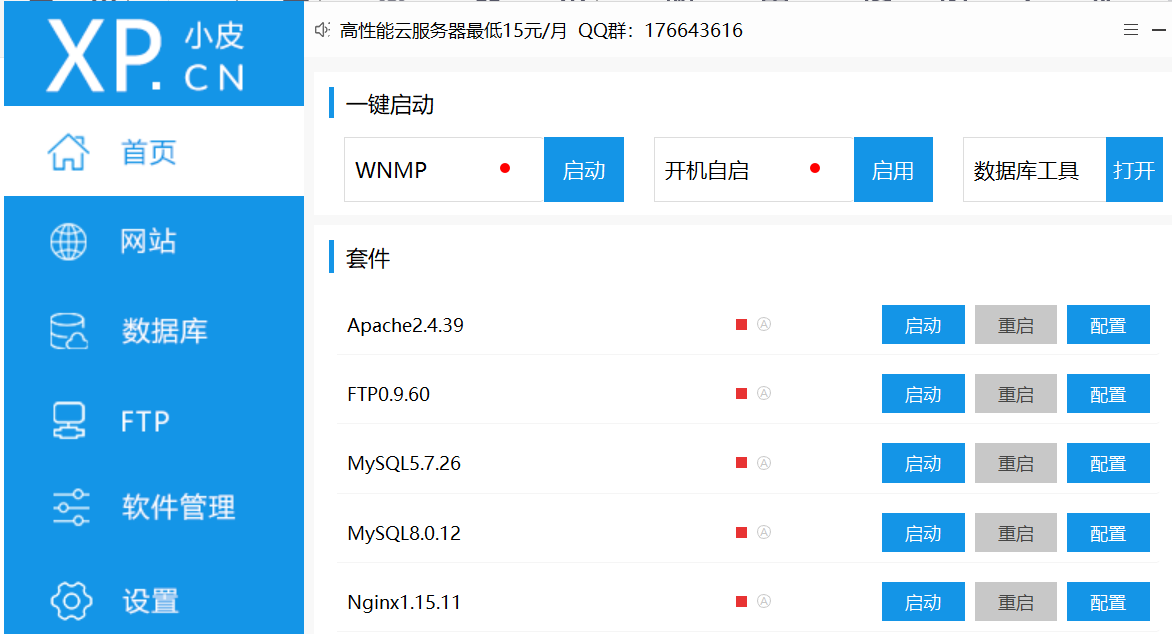Screen dimensions: 1172x634
Task: Click the WNMP suite selector field
Action: click(x=444, y=170)
